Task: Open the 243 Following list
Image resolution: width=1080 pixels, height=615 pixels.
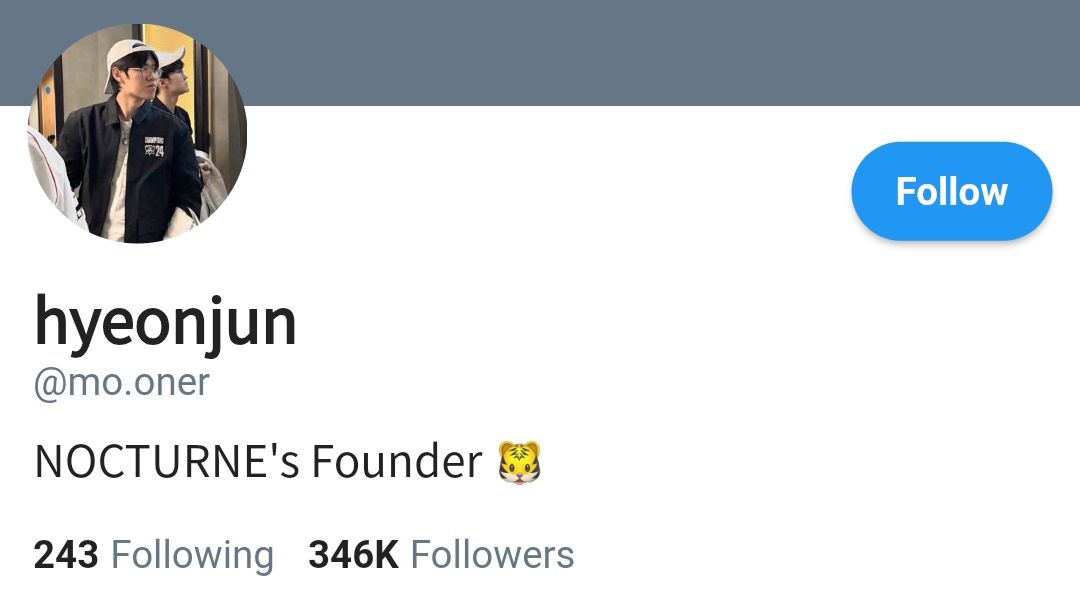Action: 154,555
